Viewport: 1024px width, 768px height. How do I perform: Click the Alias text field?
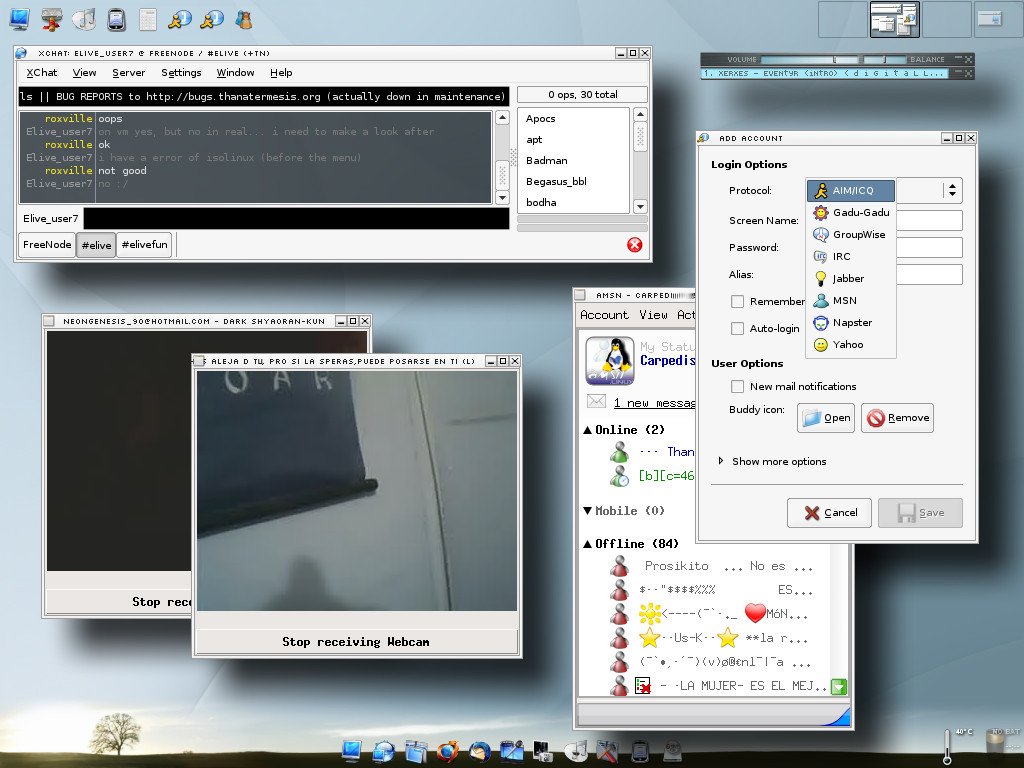929,274
